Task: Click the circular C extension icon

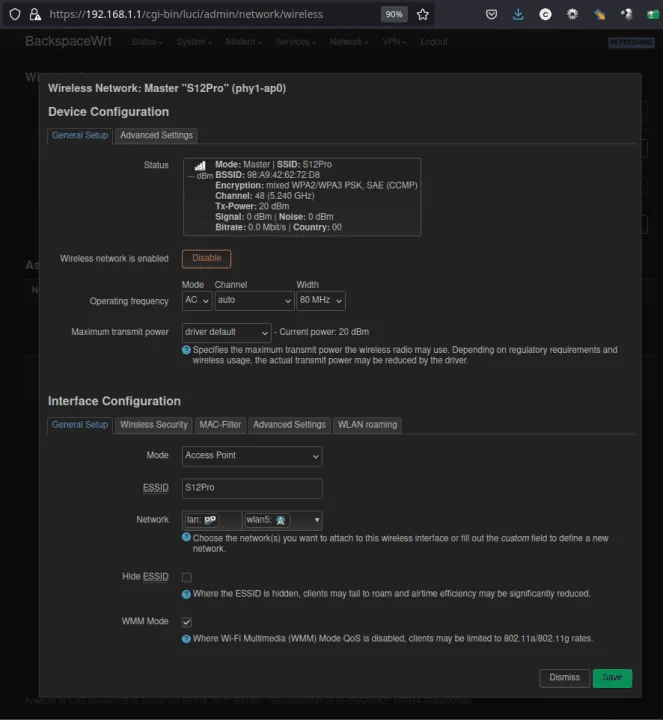Action: click(545, 14)
